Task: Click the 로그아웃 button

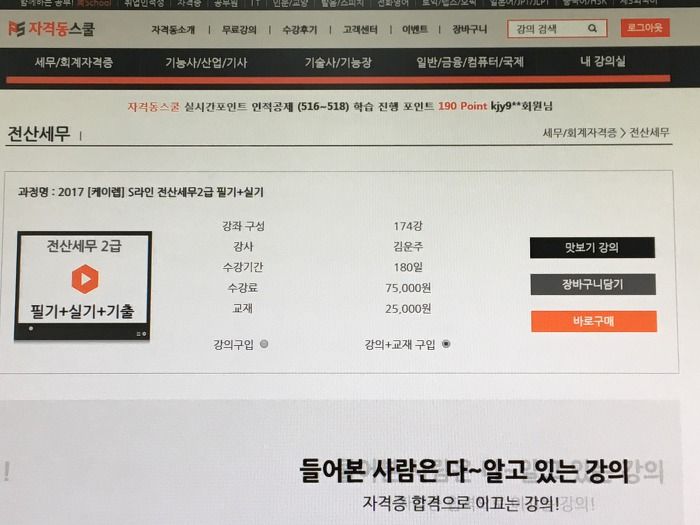Action: [x=645, y=28]
